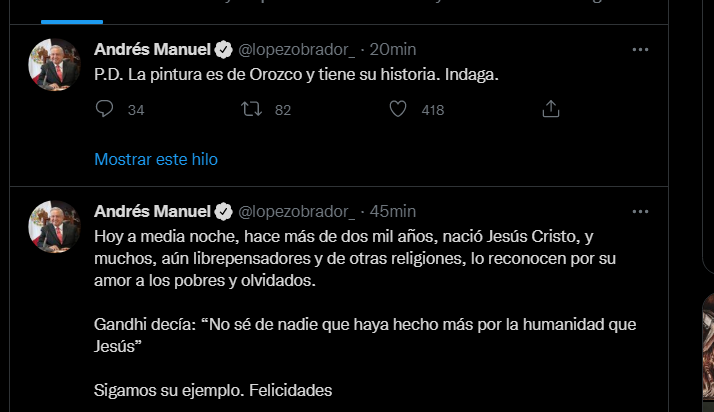Open profile picture on the 20min tweet
714x412 pixels.
tap(54, 66)
